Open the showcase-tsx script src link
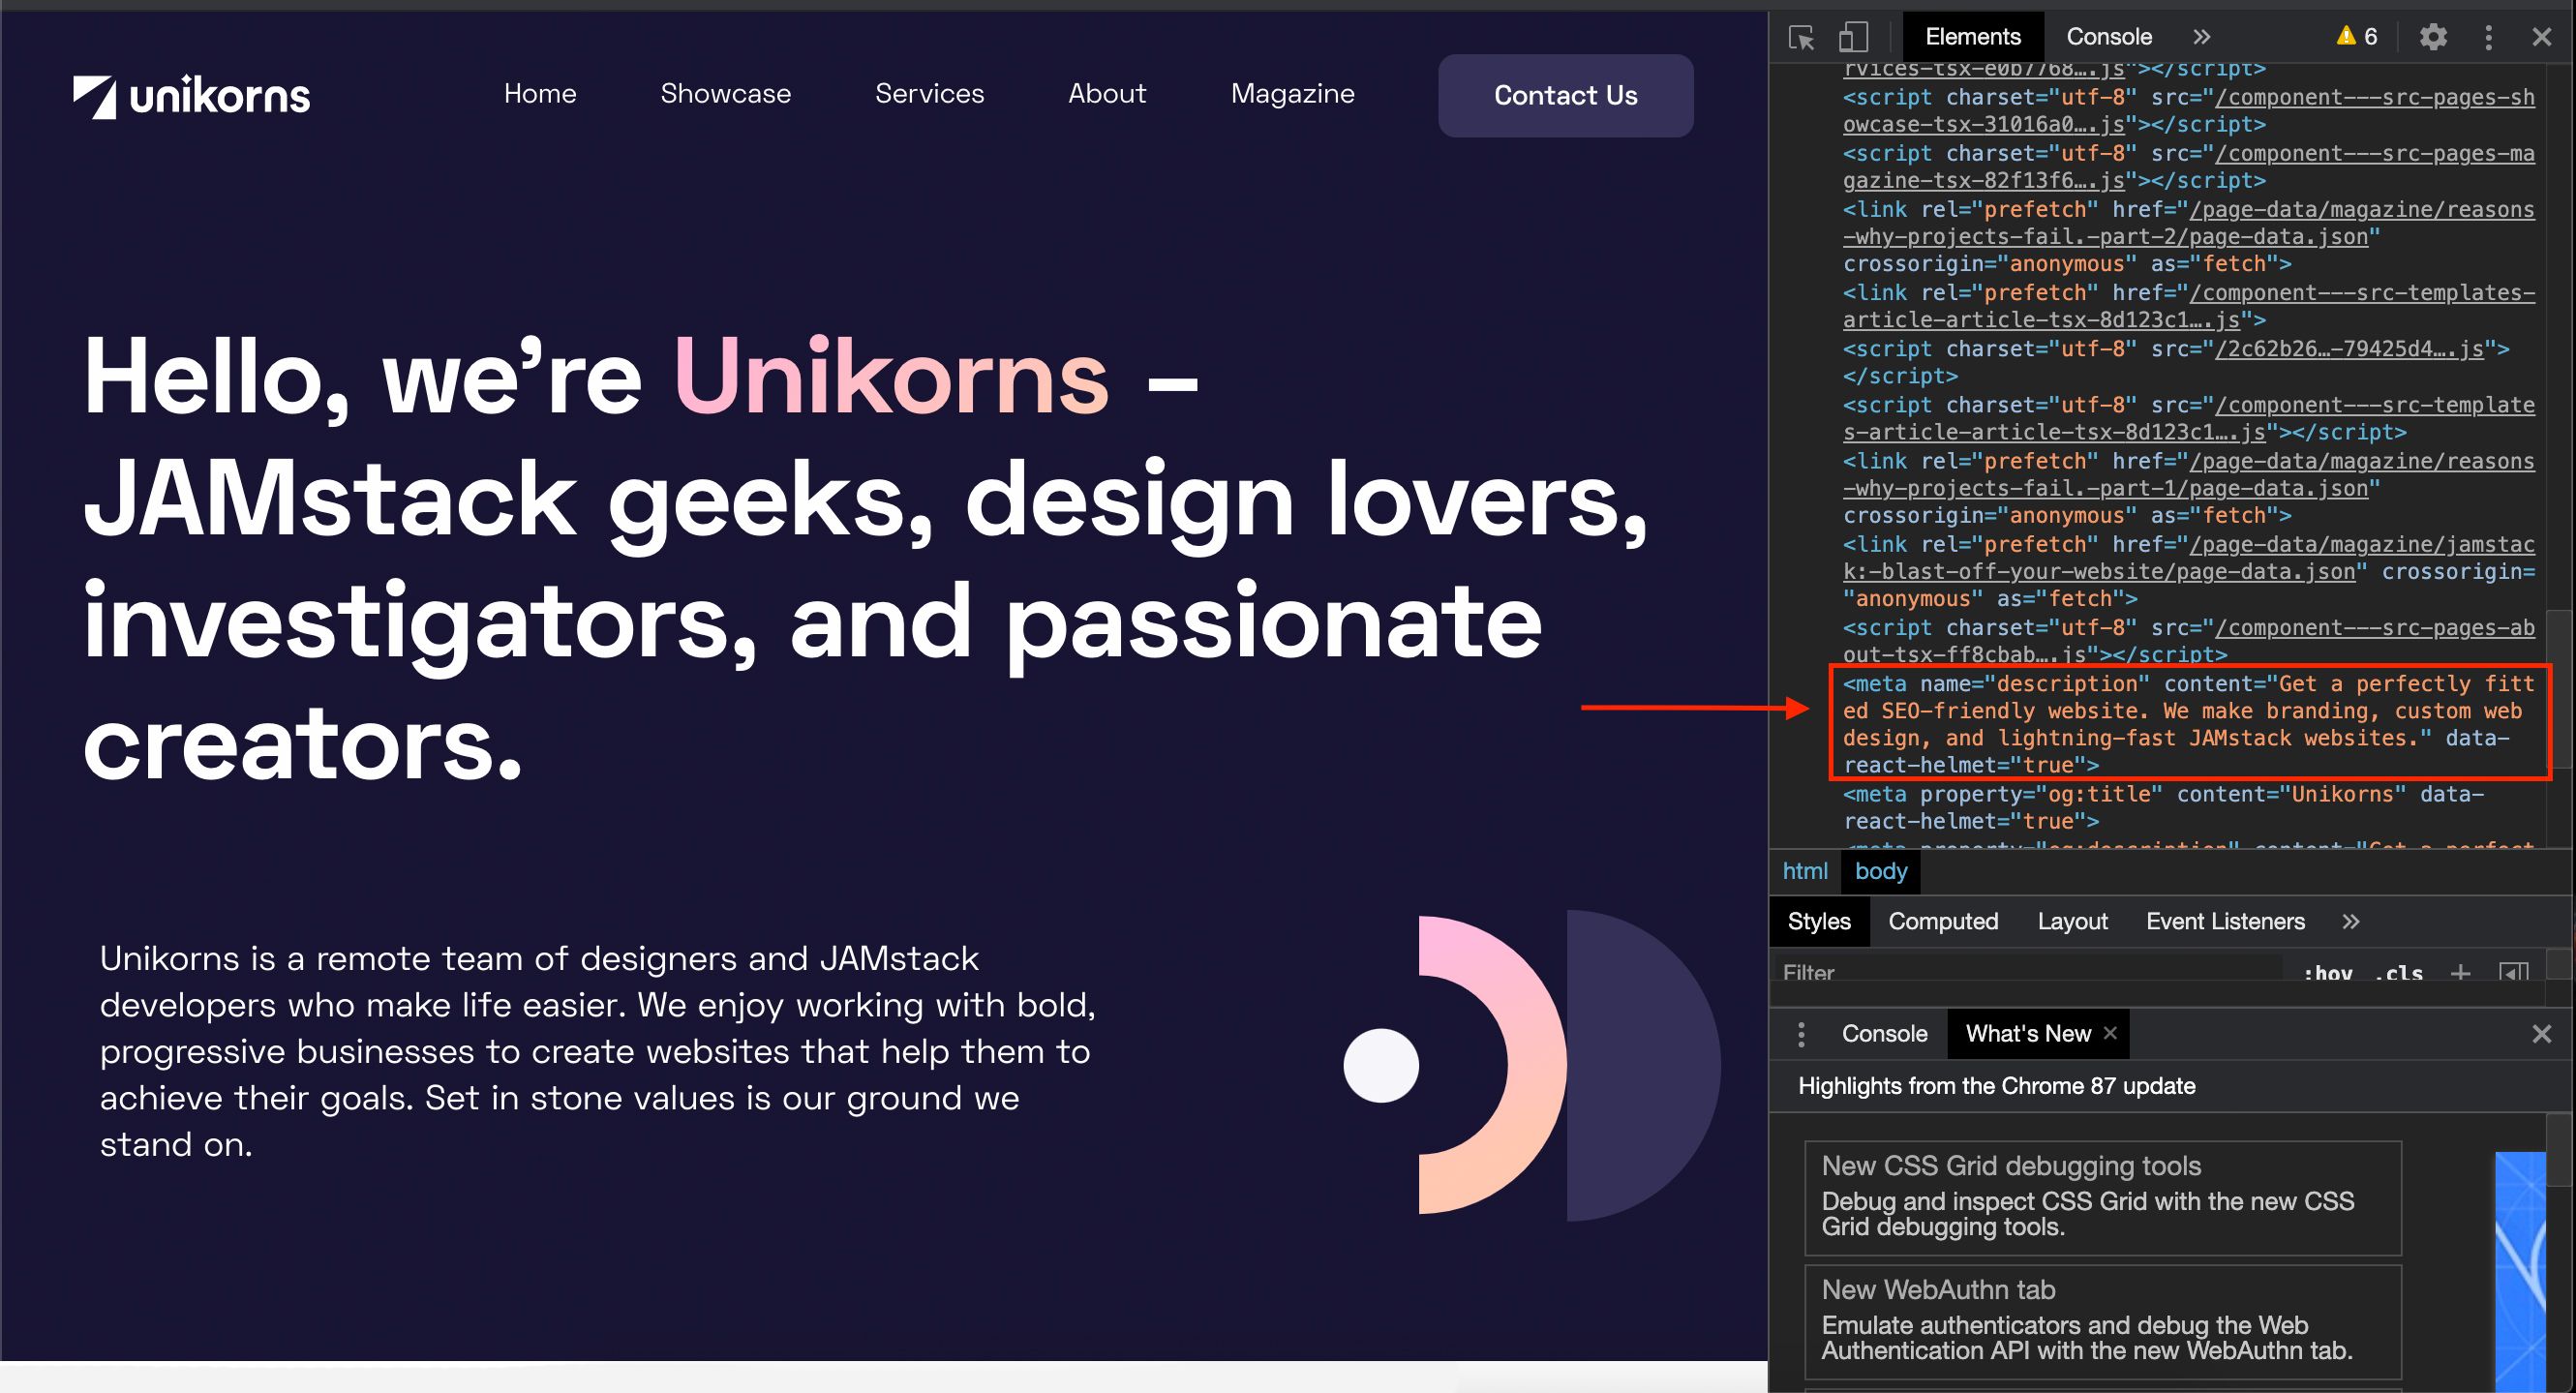2576x1393 pixels. click(2189, 111)
